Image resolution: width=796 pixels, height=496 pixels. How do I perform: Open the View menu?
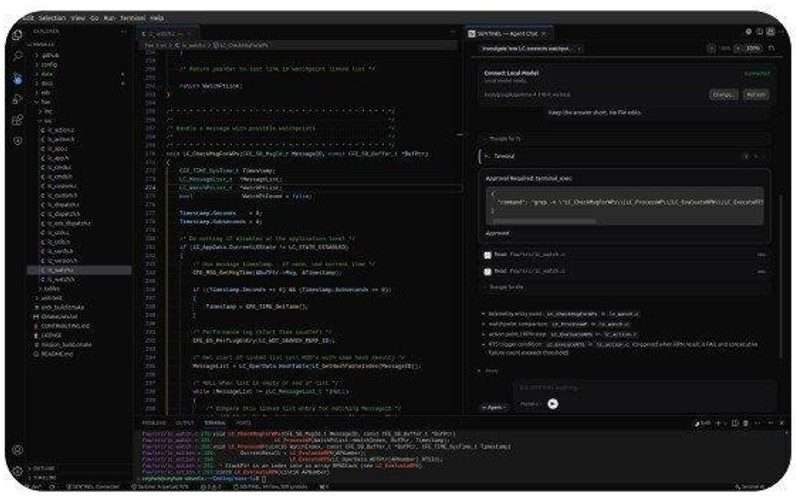78,18
